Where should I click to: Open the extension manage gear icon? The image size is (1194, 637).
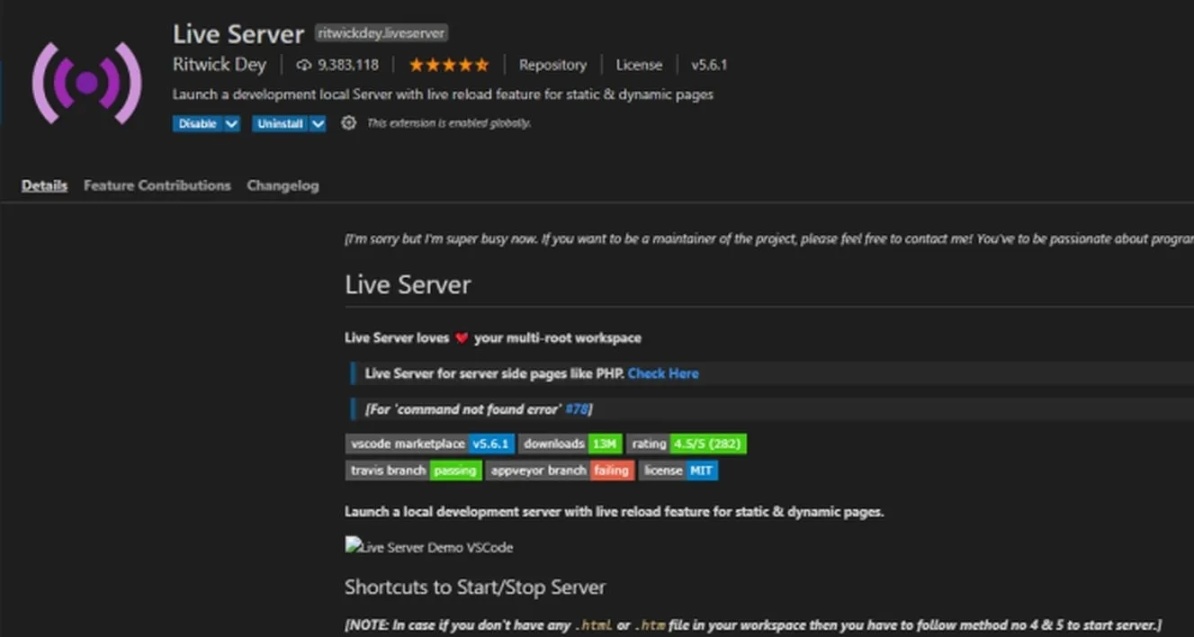click(x=348, y=123)
